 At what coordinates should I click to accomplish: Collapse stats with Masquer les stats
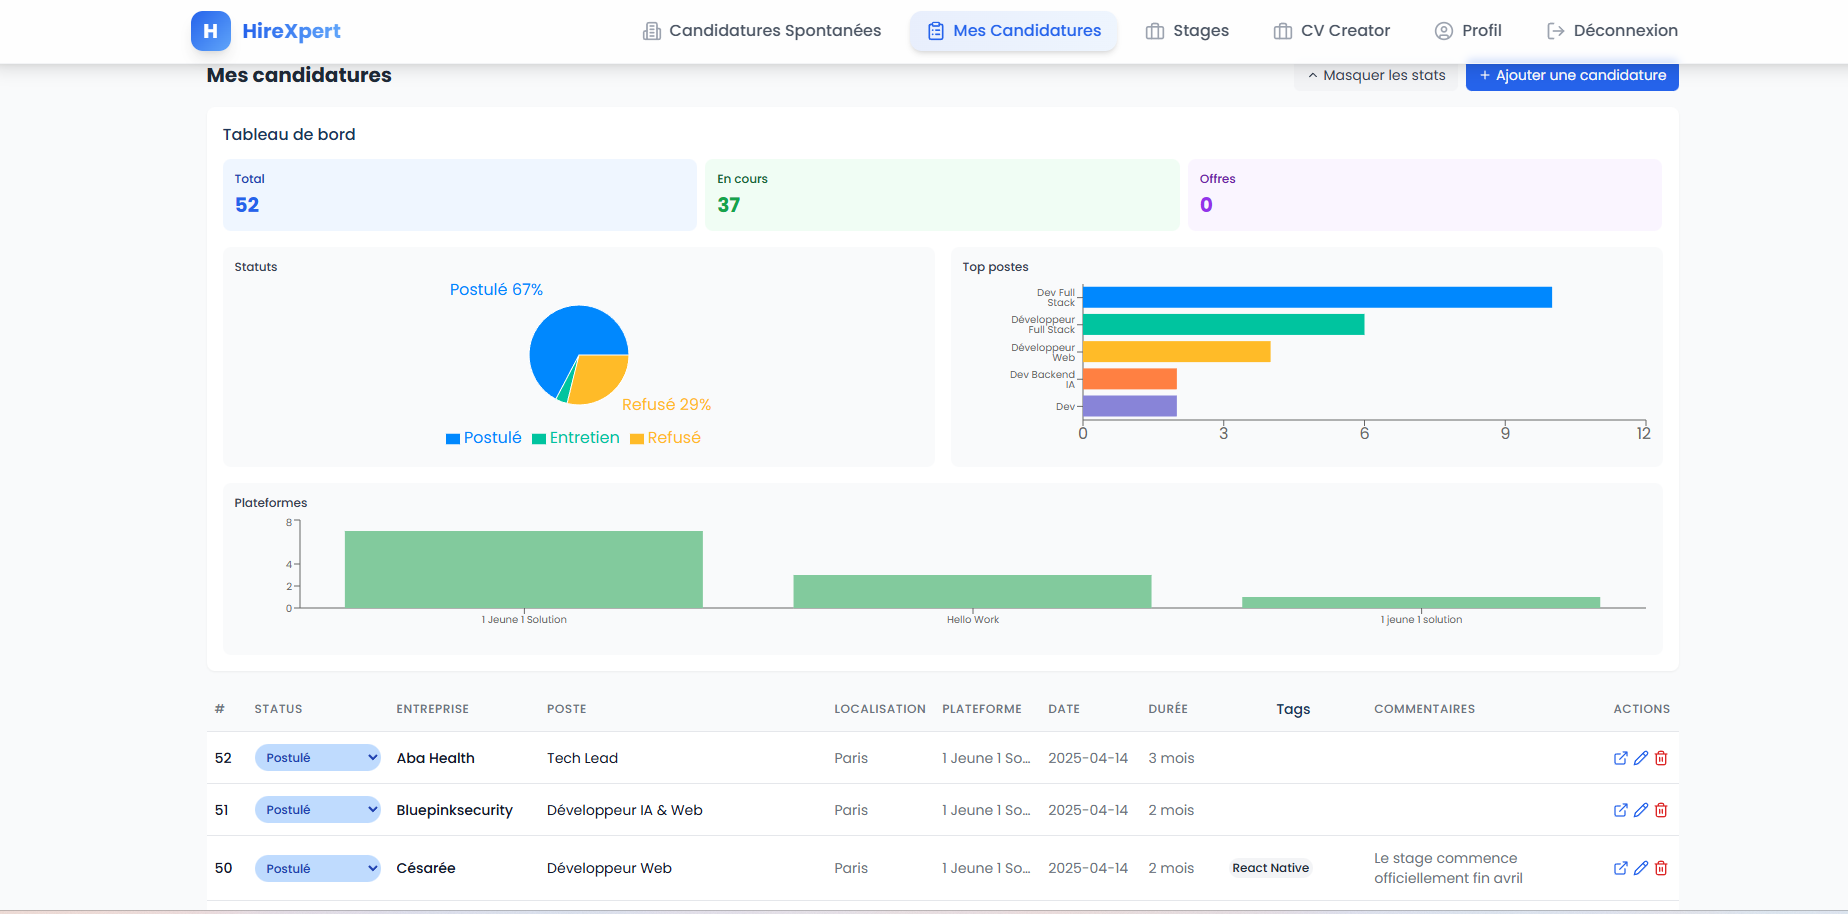[1376, 75]
